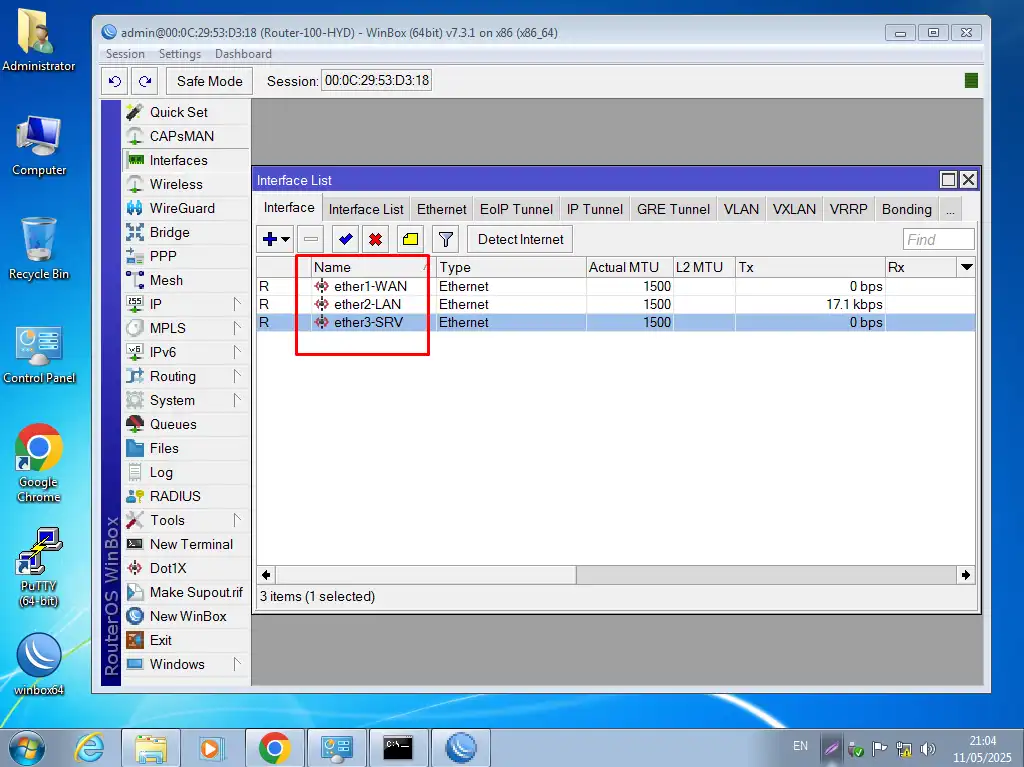
Task: Select the ether1-WAN interface row
Action: (370, 286)
